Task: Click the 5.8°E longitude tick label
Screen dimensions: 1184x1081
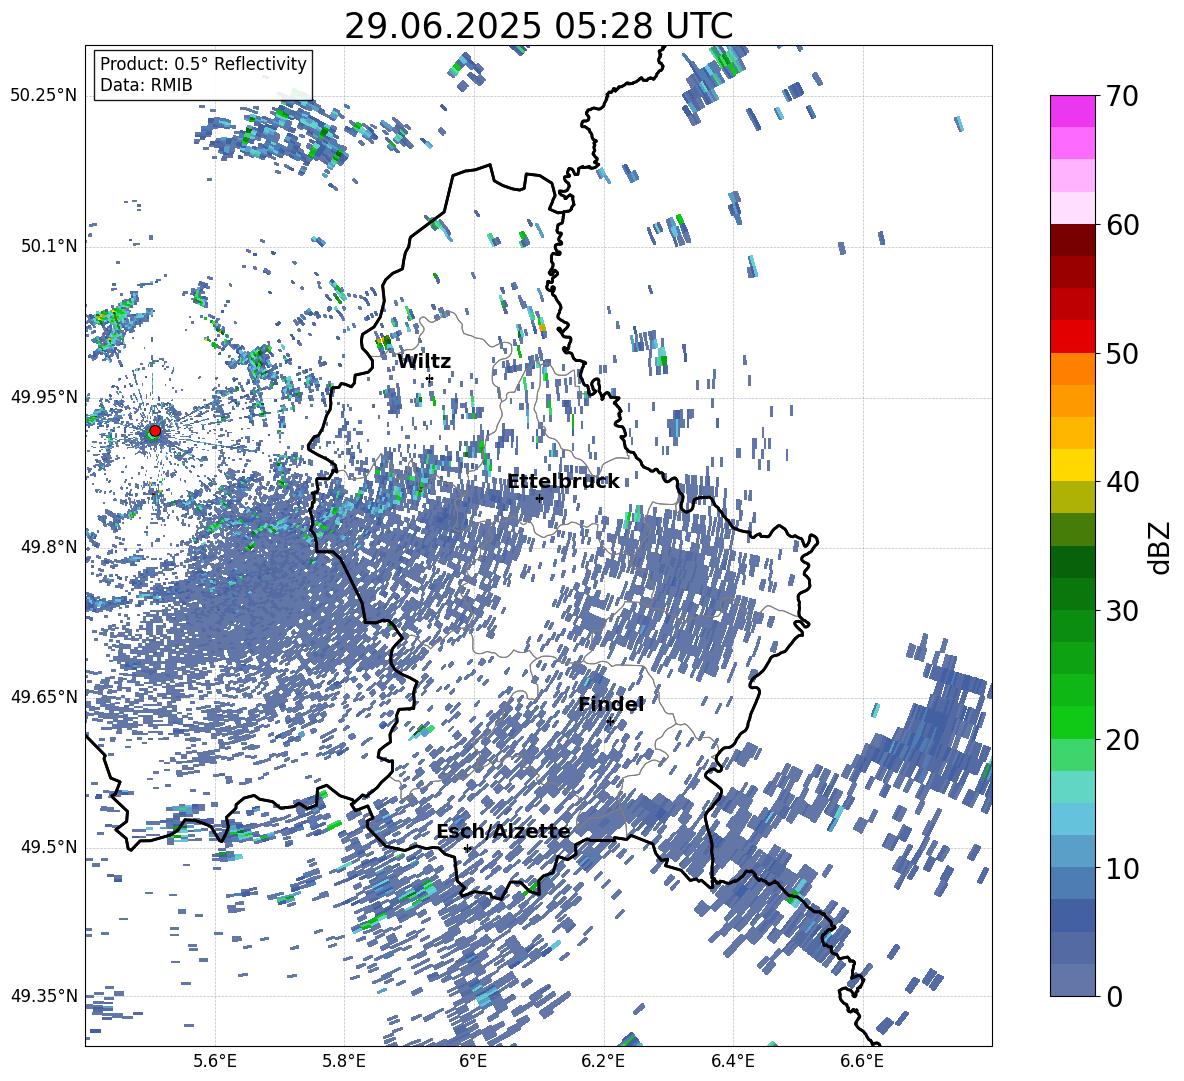Action: [x=344, y=1062]
